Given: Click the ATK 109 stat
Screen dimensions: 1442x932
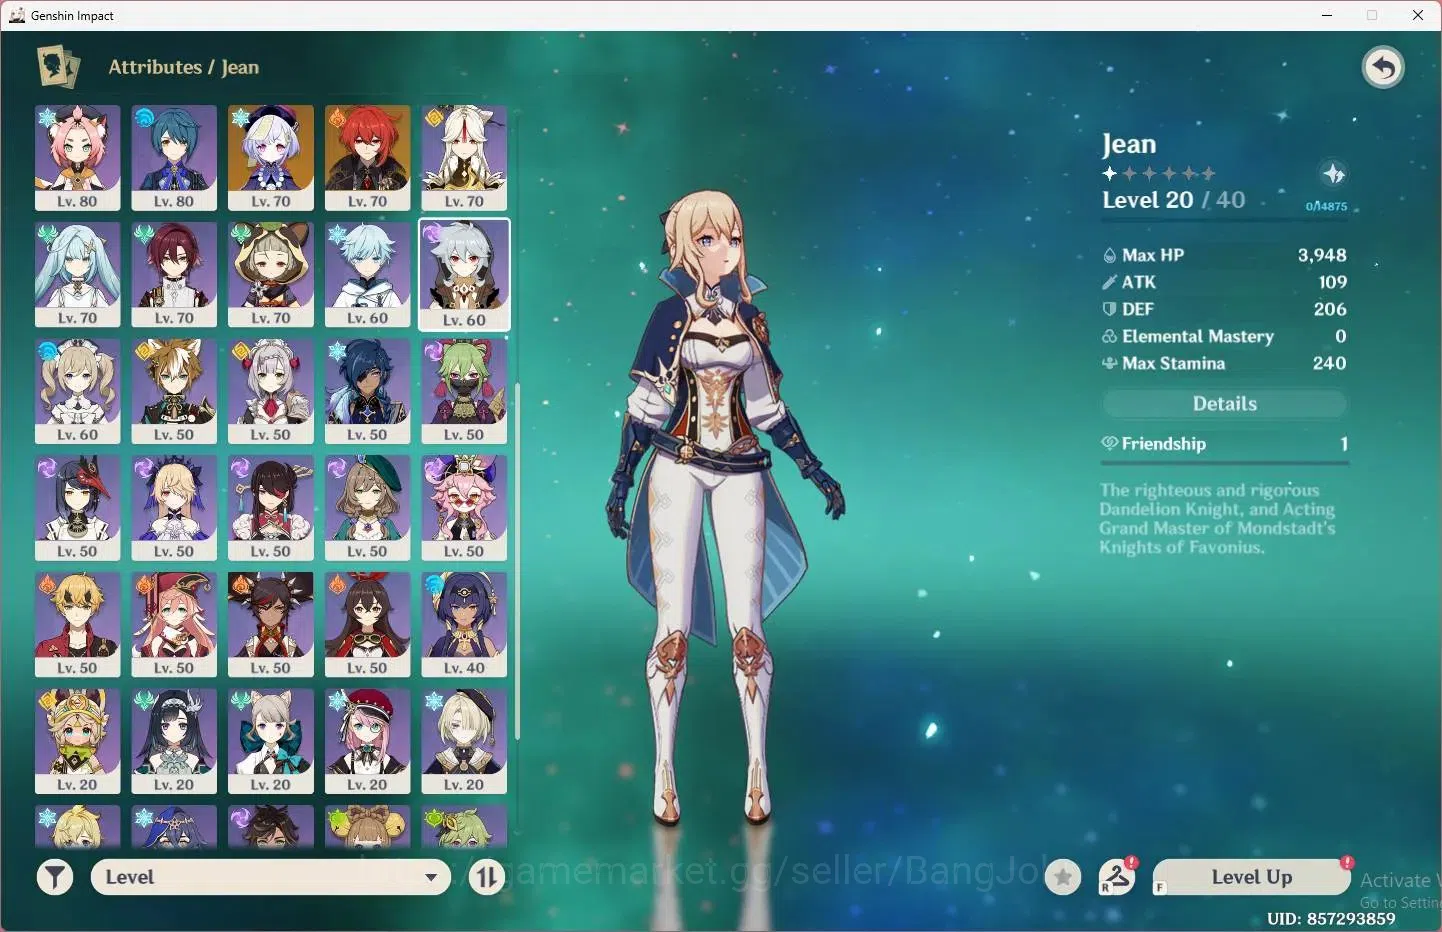Looking at the screenshot, I should pyautogui.click(x=1224, y=282).
